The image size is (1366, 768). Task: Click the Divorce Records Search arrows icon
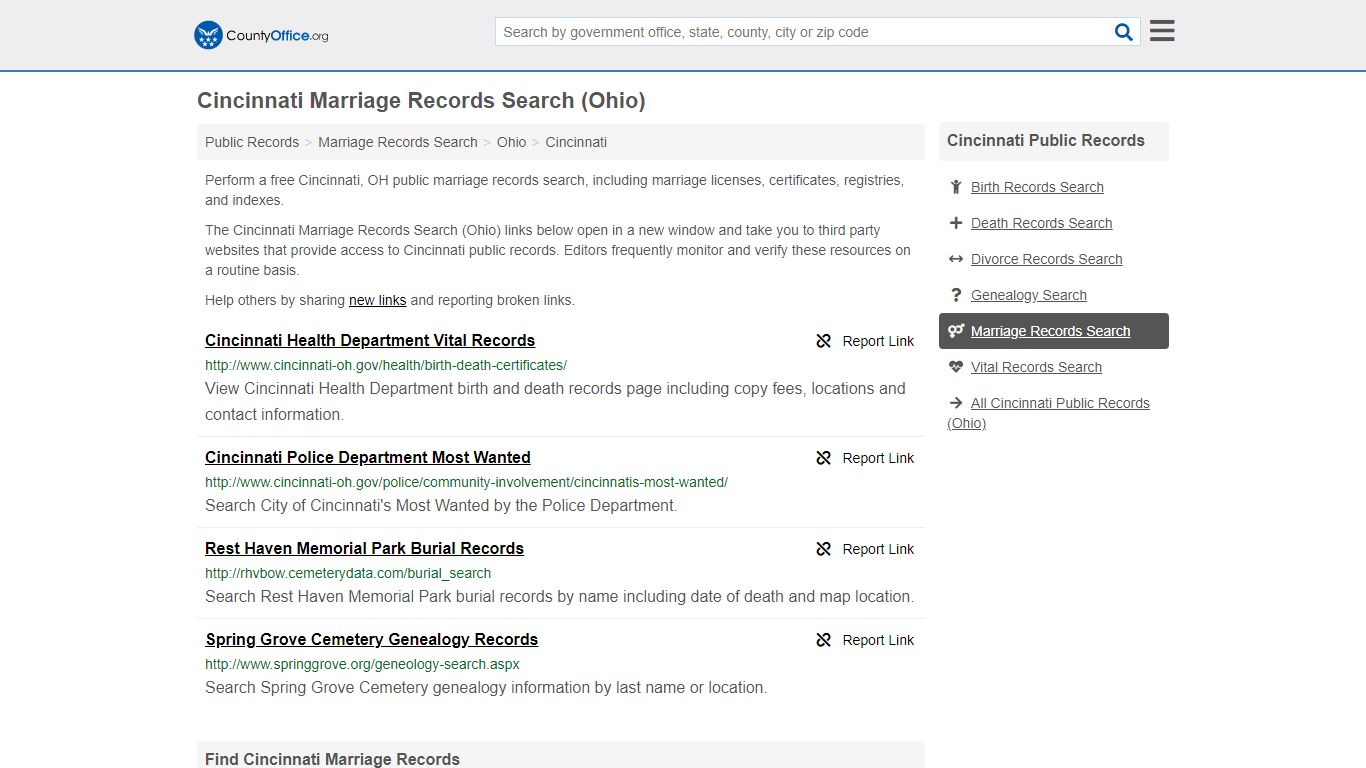click(956, 259)
